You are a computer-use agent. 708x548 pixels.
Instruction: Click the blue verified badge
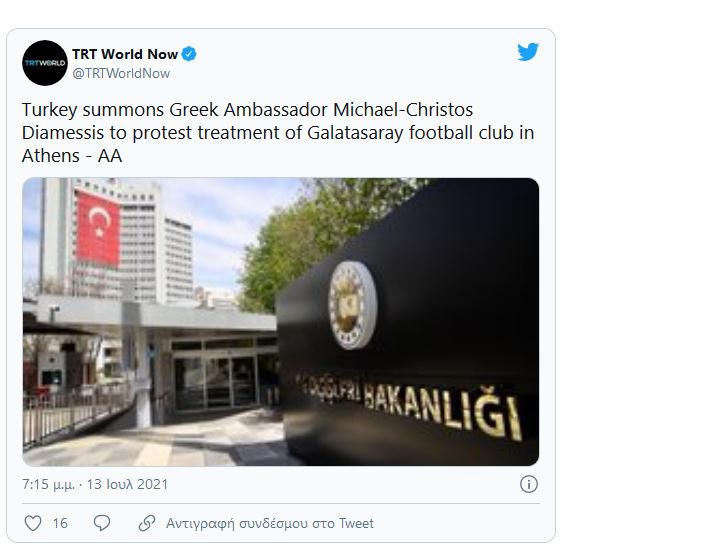click(189, 54)
